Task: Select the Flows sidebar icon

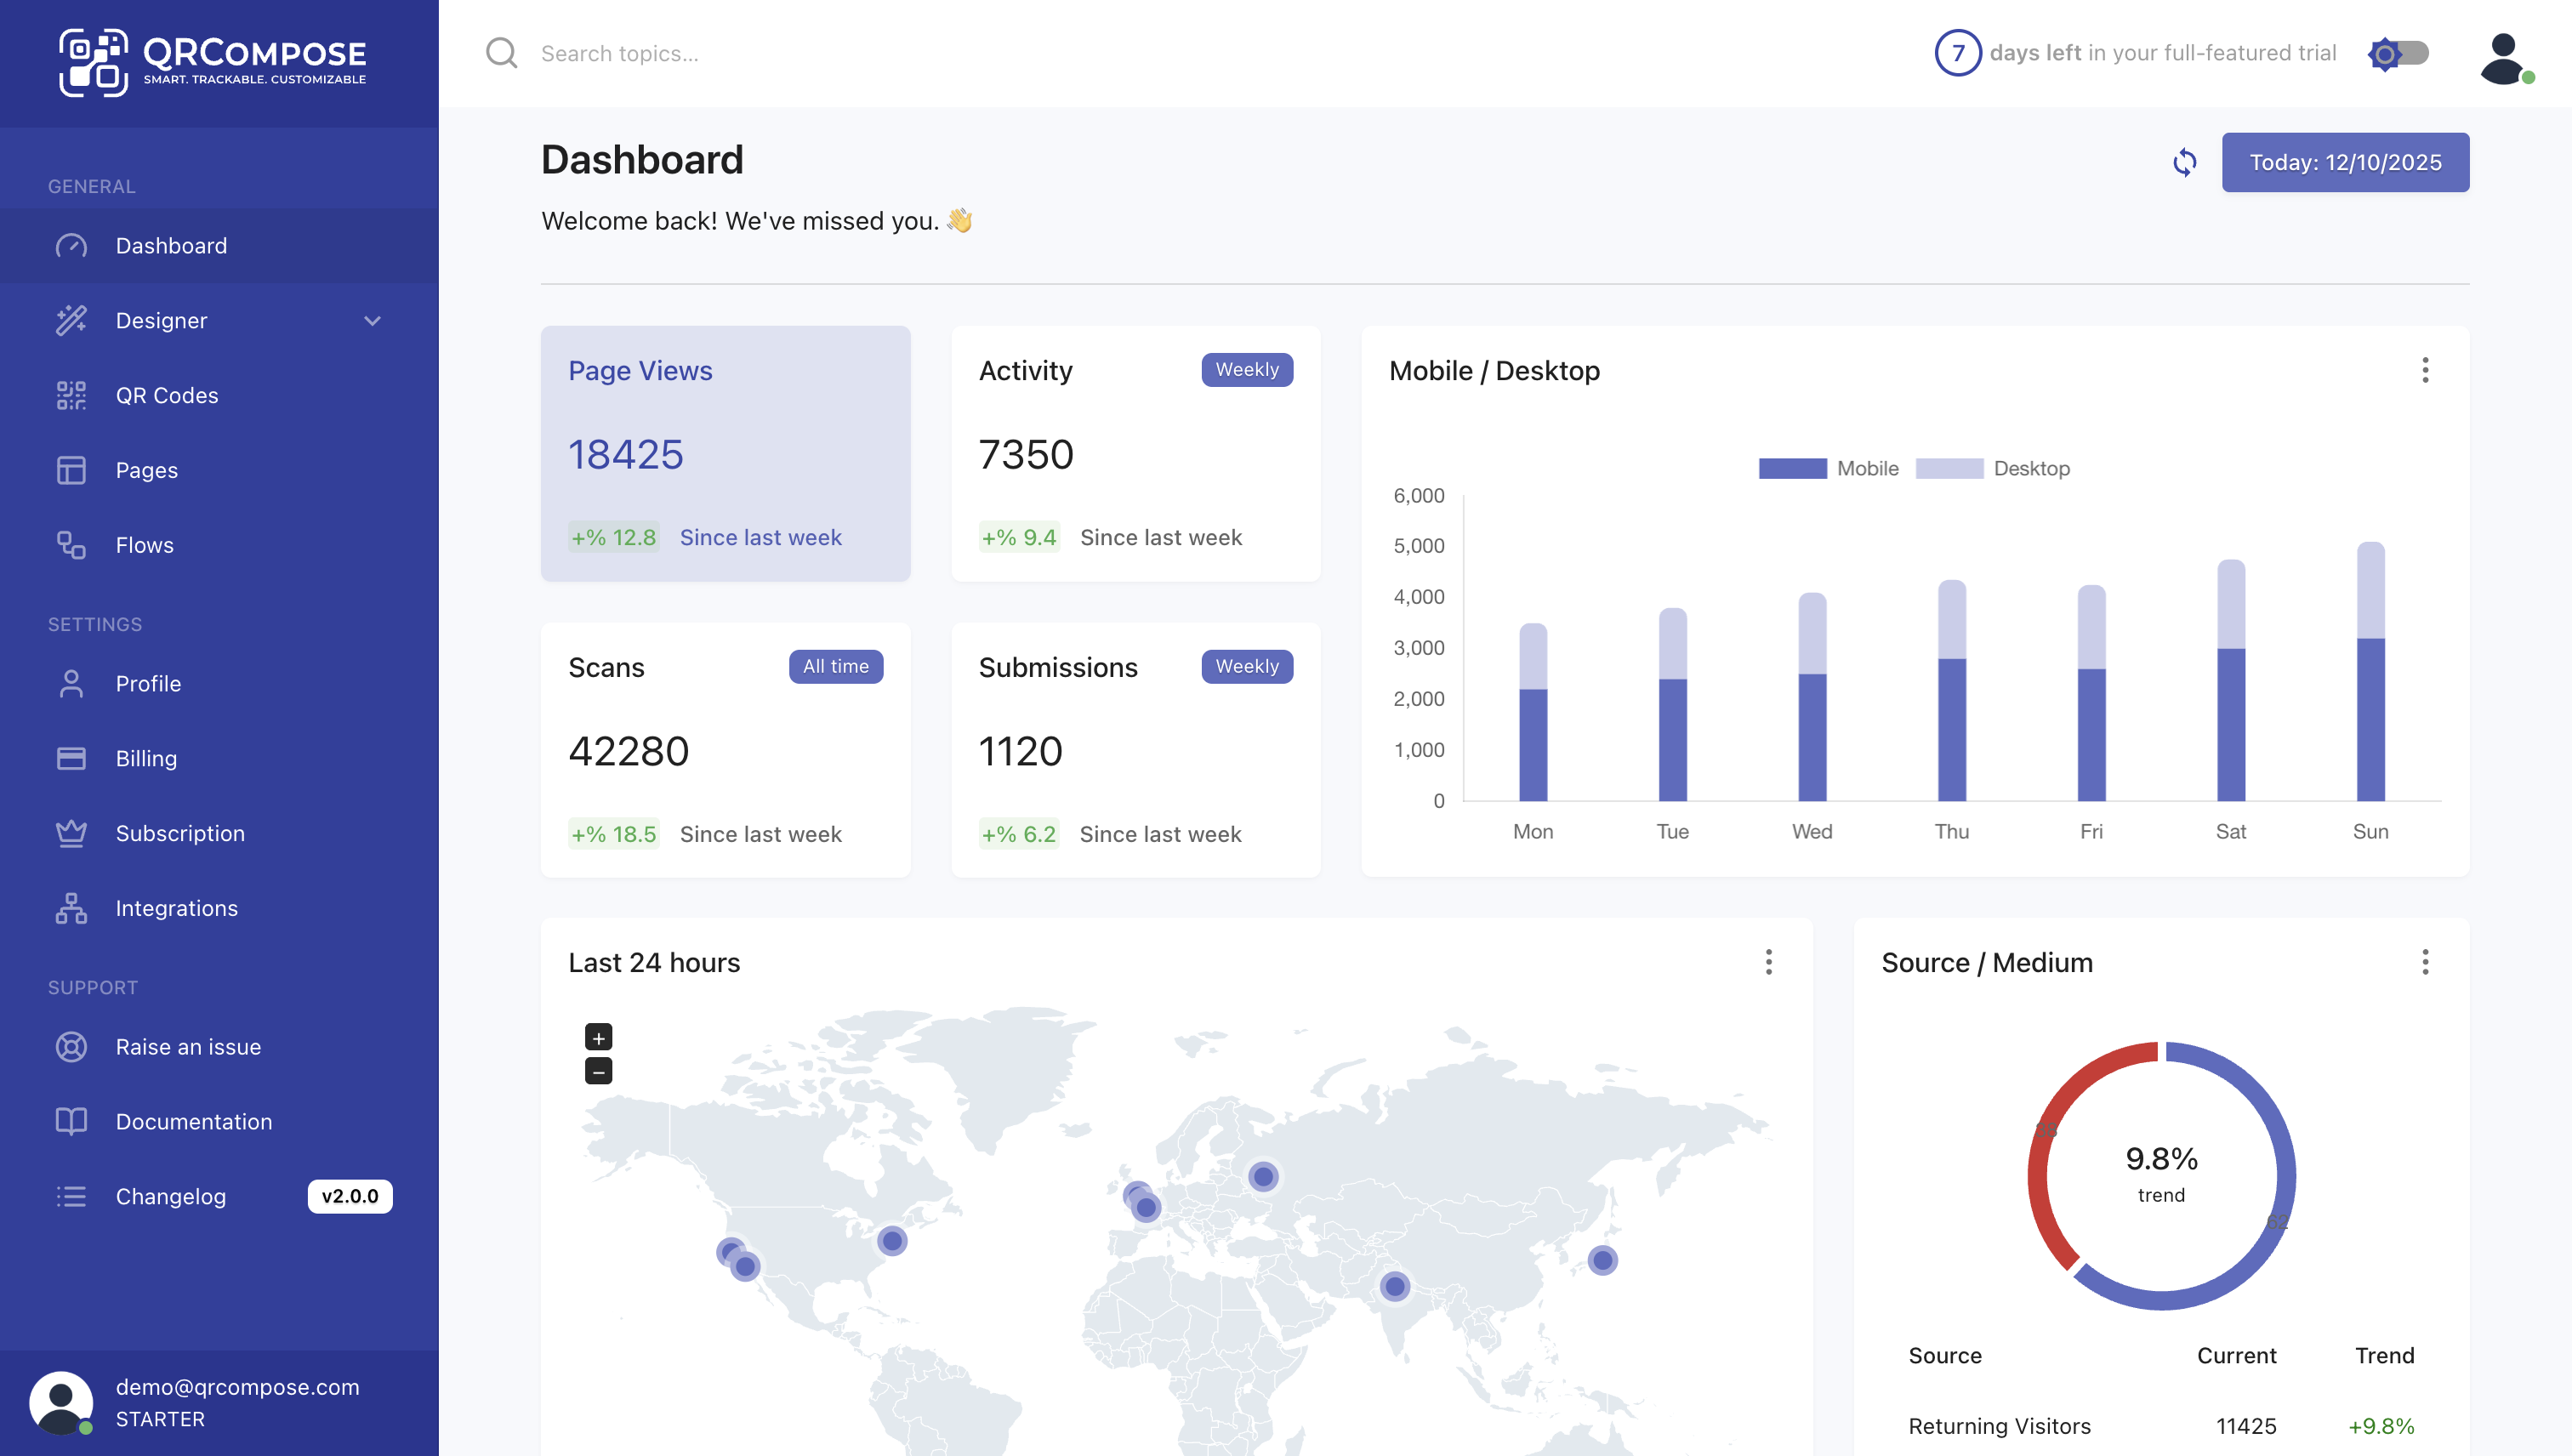Action: click(x=71, y=545)
